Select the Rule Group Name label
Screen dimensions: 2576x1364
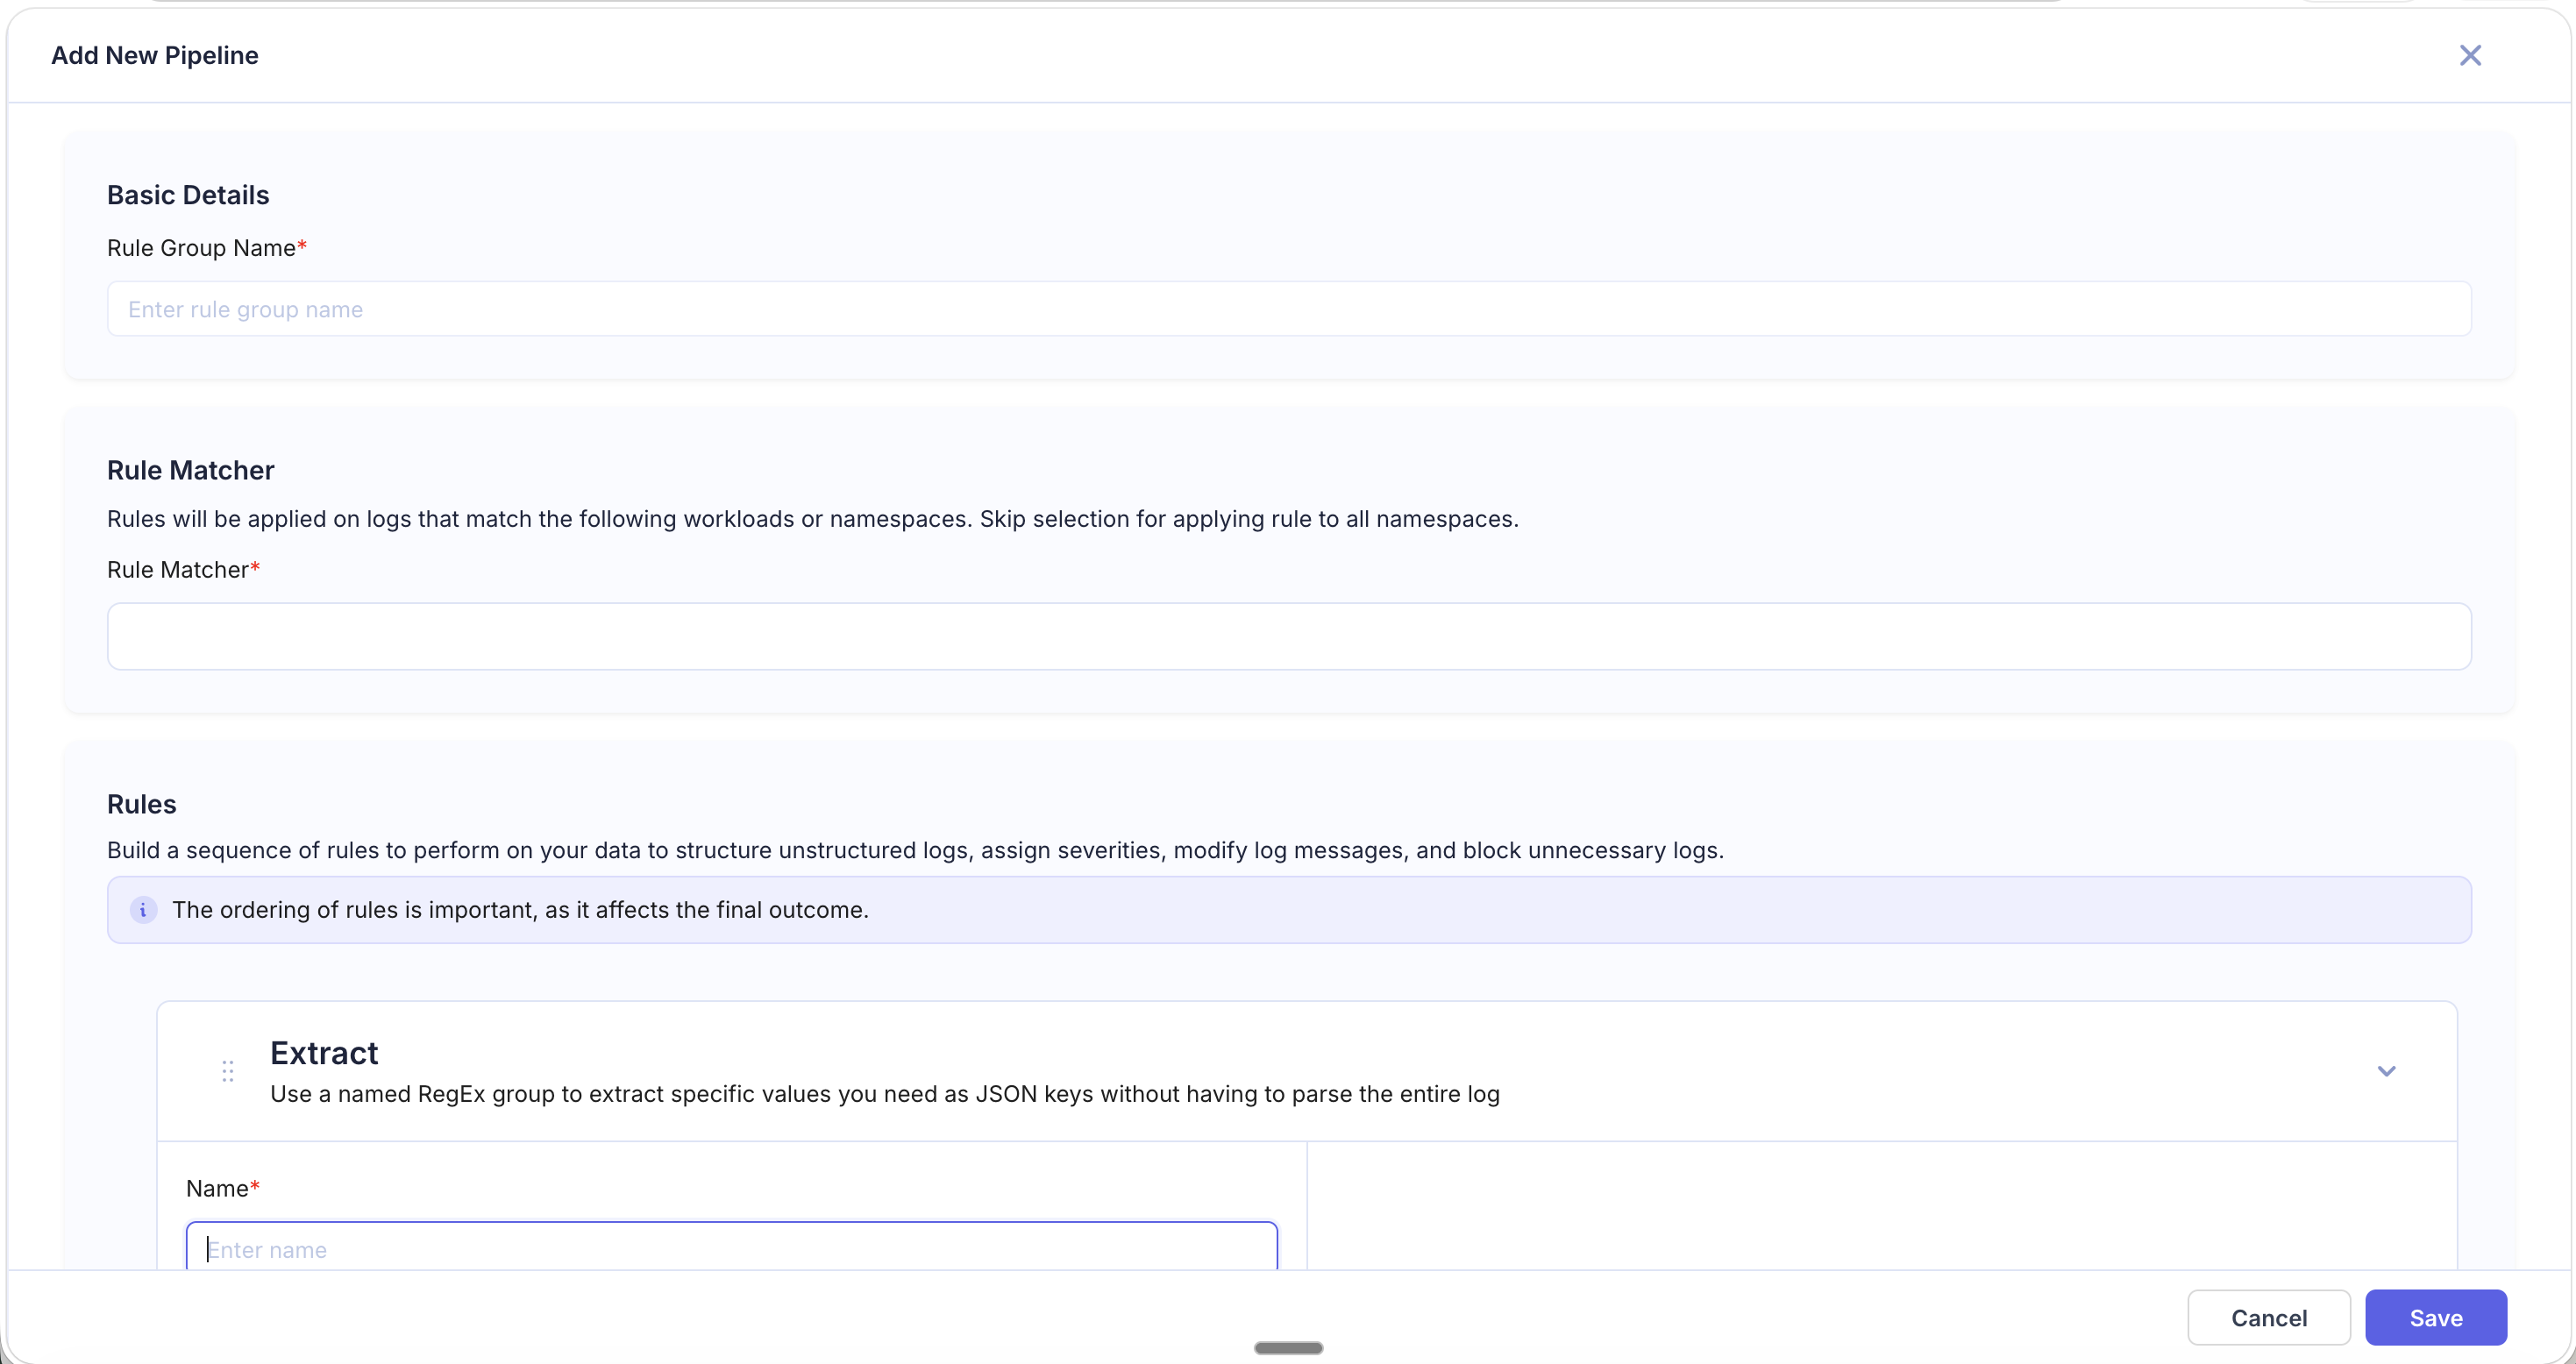click(206, 248)
